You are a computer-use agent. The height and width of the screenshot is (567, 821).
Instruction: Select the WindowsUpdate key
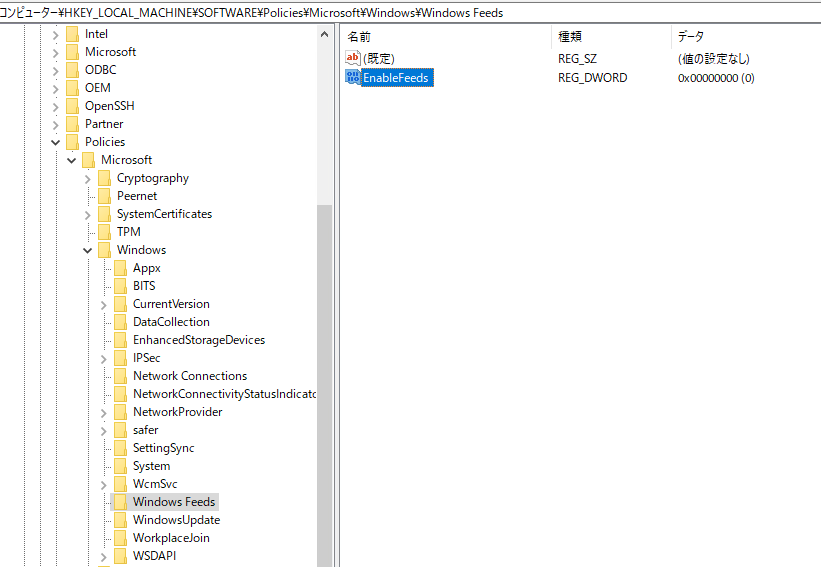(176, 520)
